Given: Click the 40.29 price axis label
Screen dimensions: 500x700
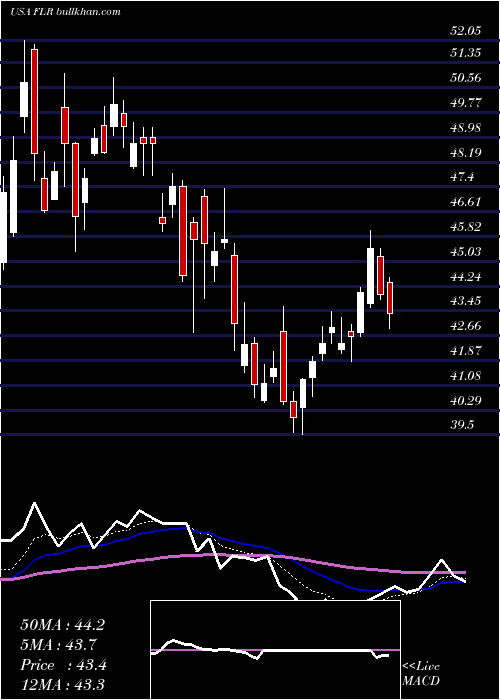Looking at the screenshot, I should point(466,400).
